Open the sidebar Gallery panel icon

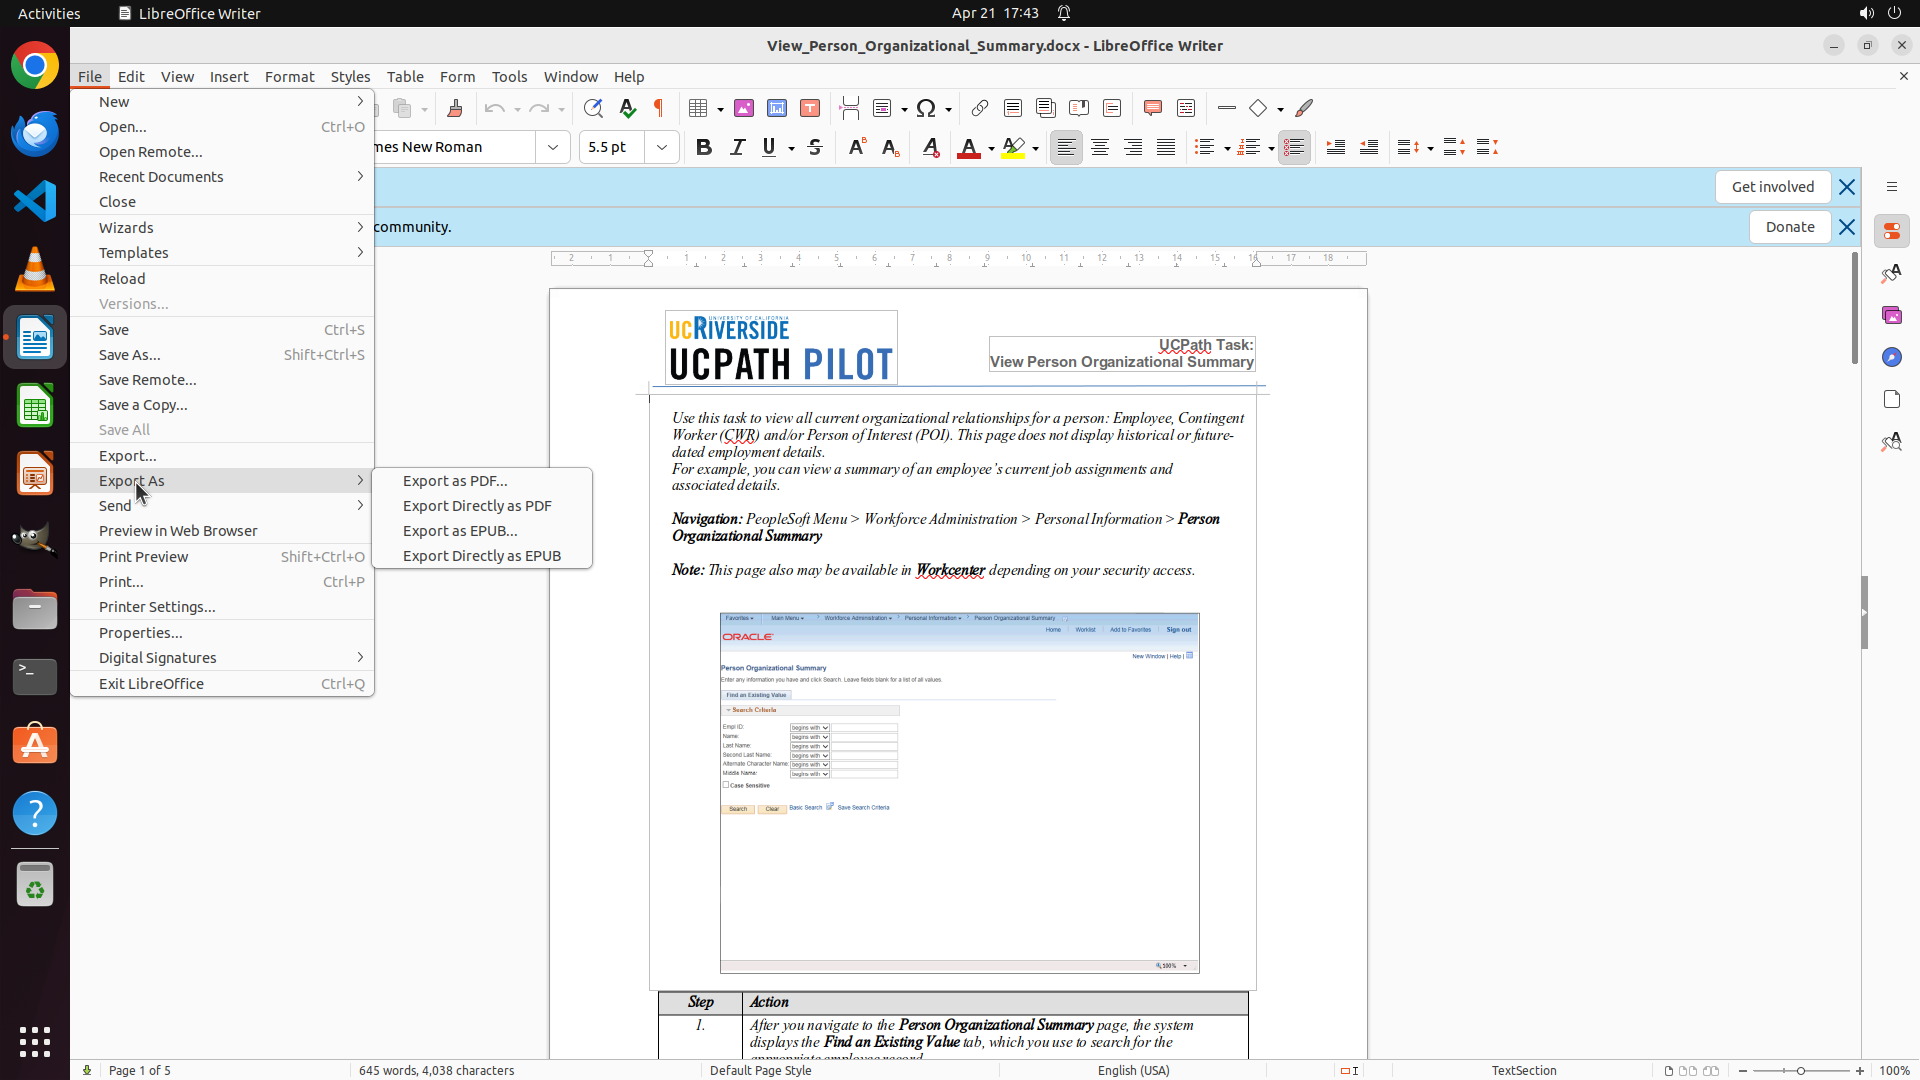1891,315
